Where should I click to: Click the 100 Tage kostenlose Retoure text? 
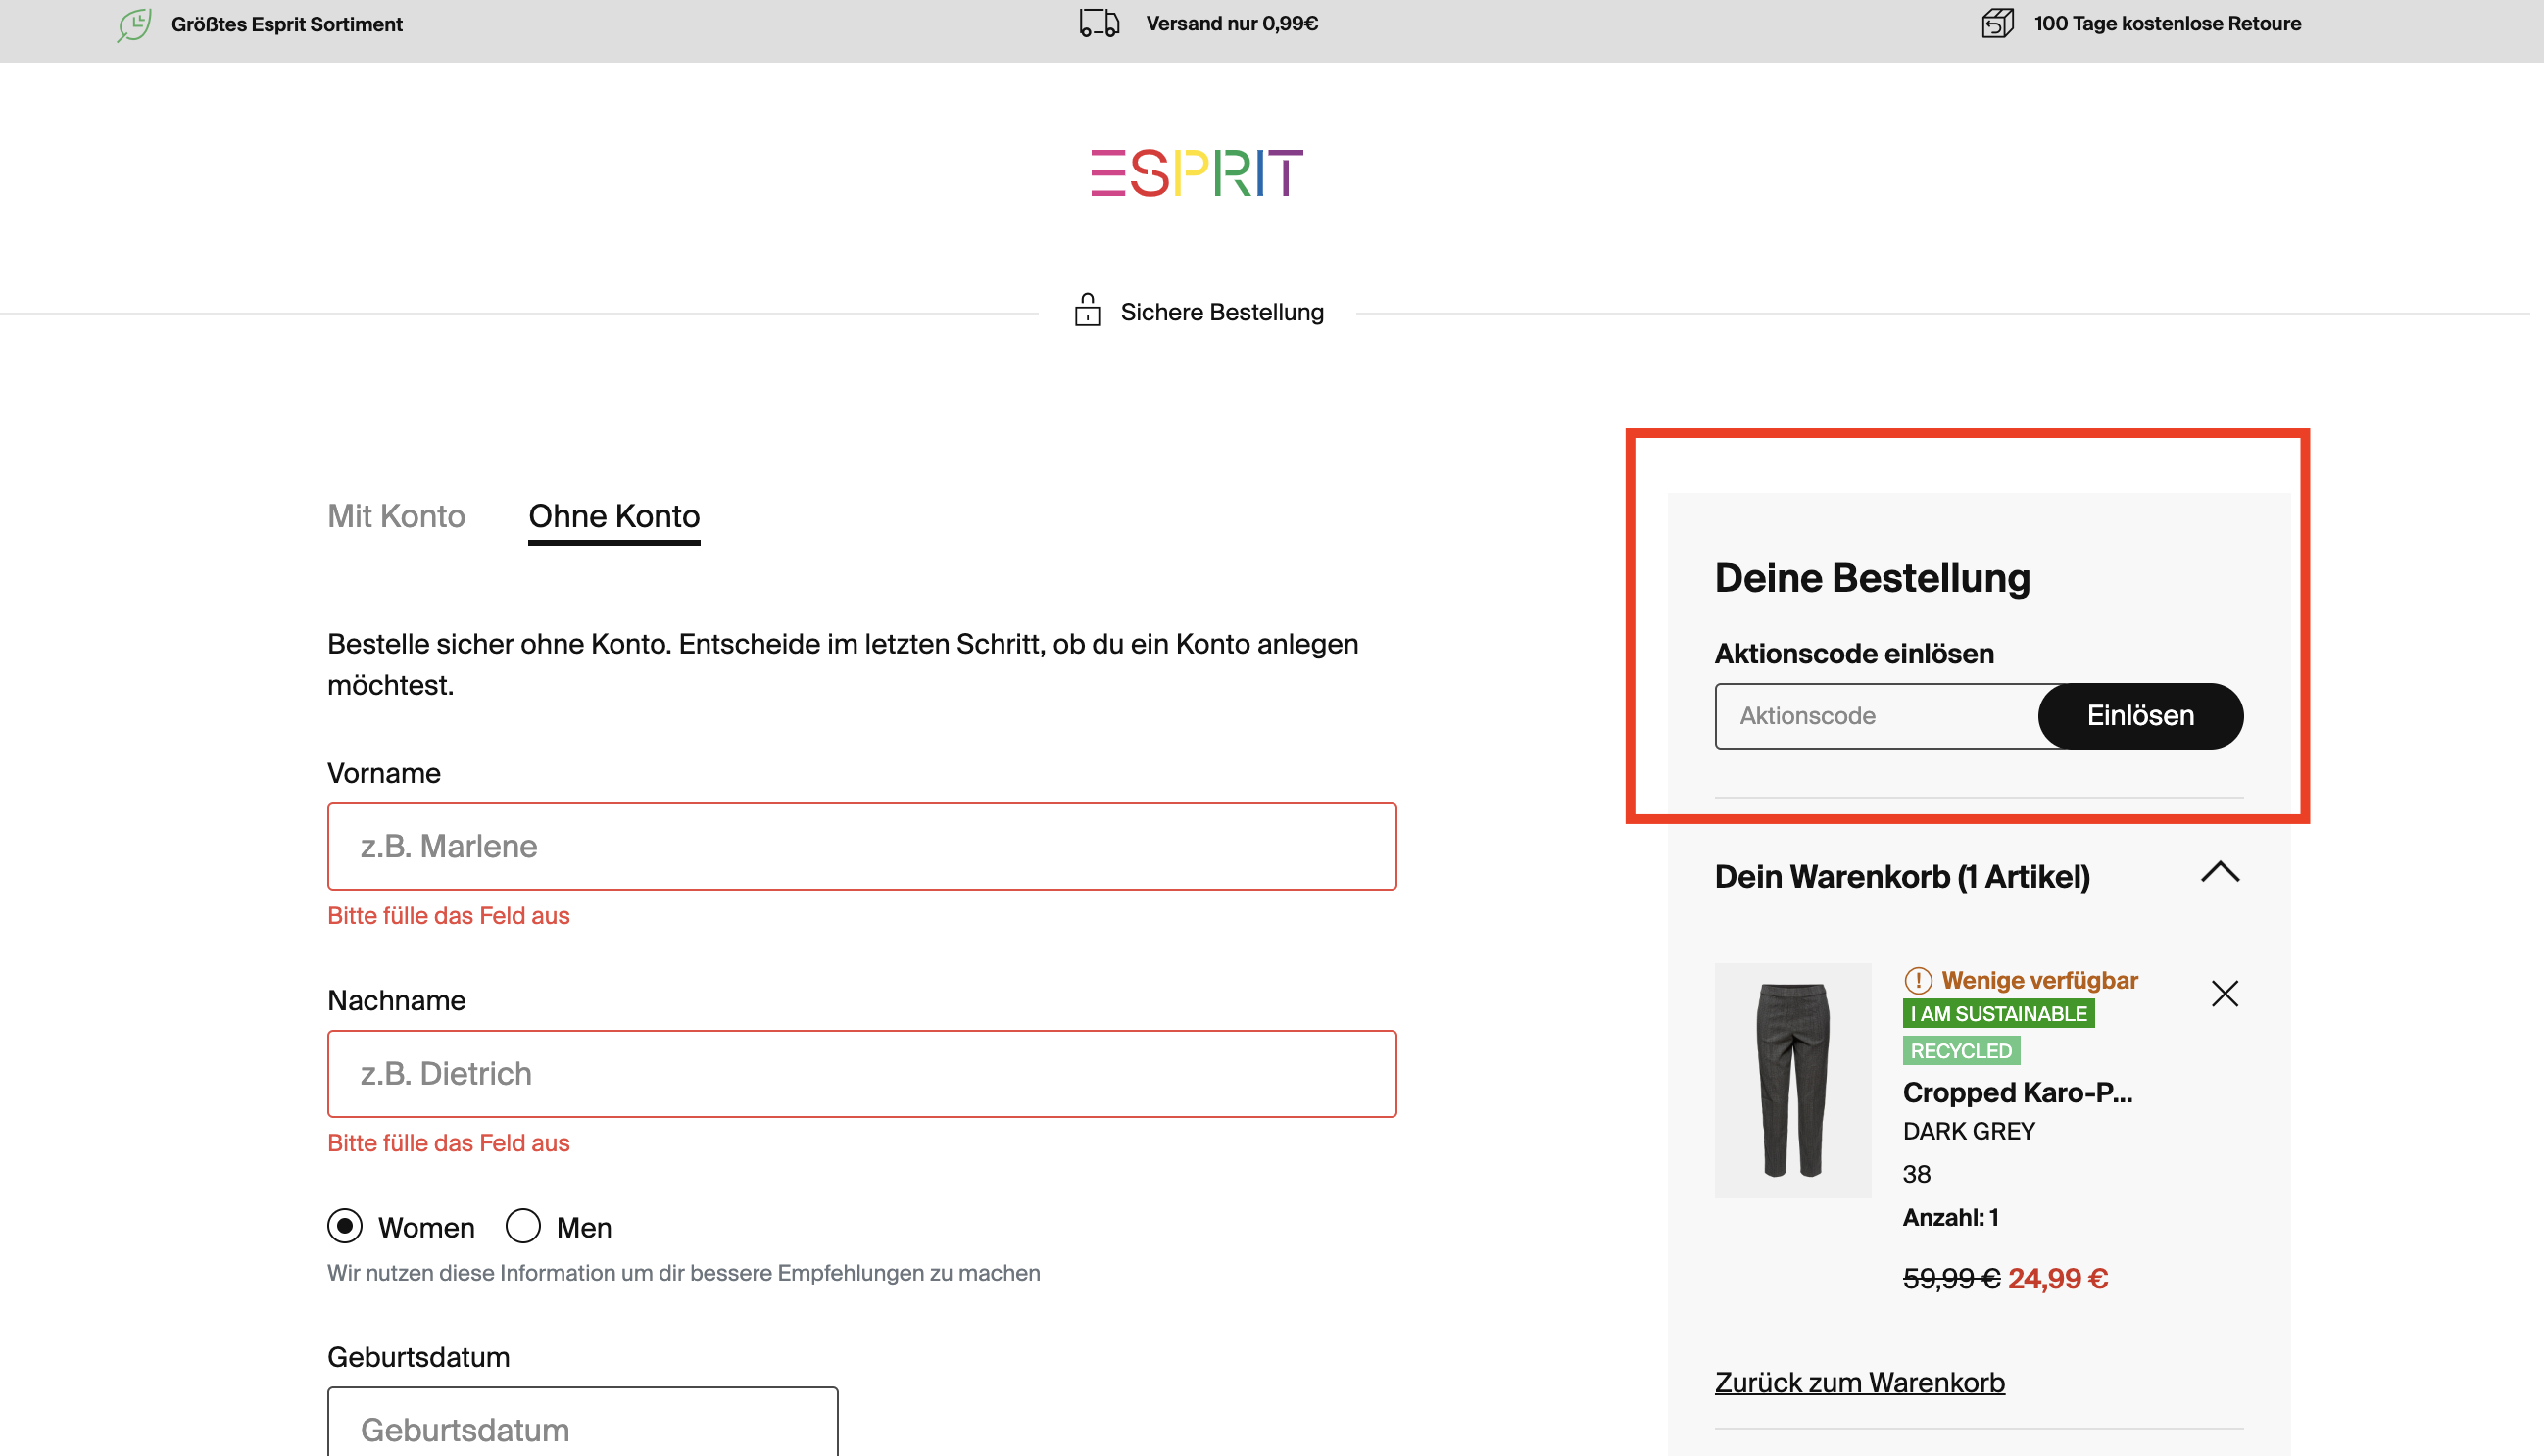(2168, 23)
